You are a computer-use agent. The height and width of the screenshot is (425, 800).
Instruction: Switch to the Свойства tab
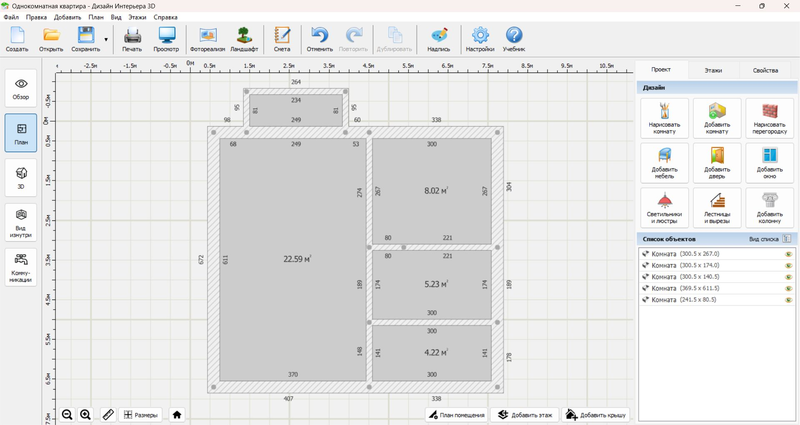point(765,71)
